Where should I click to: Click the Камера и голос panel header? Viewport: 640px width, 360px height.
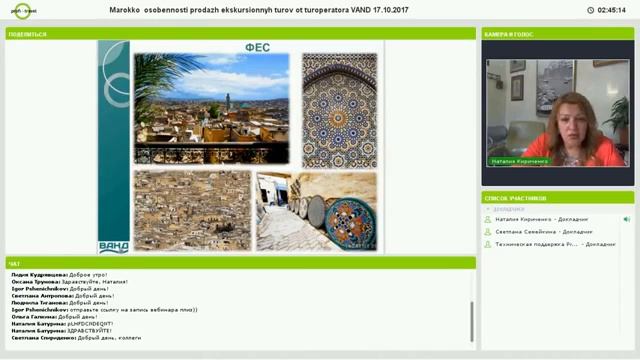[558, 34]
